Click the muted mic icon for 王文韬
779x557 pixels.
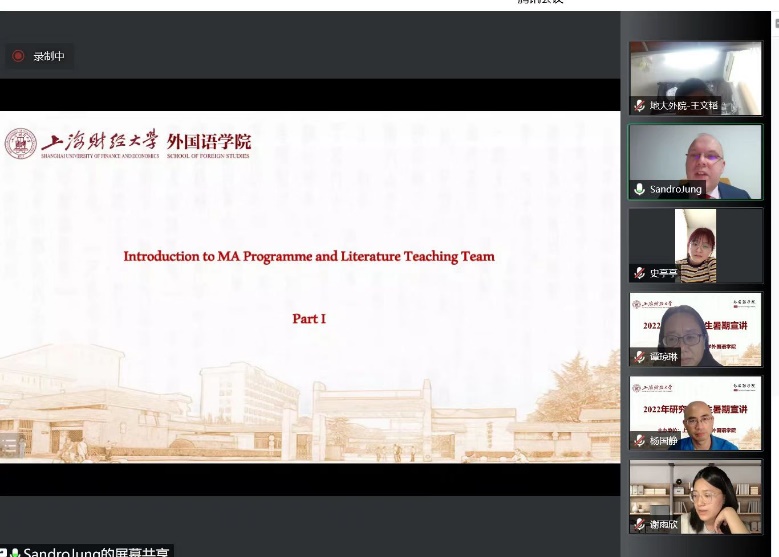(x=639, y=105)
